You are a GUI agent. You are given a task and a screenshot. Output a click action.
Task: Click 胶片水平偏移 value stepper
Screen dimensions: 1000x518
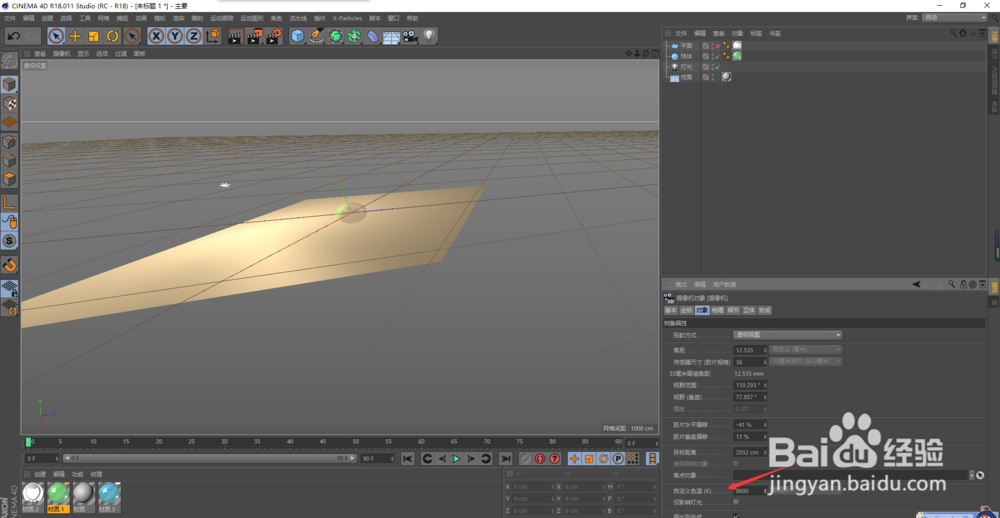(x=765, y=424)
